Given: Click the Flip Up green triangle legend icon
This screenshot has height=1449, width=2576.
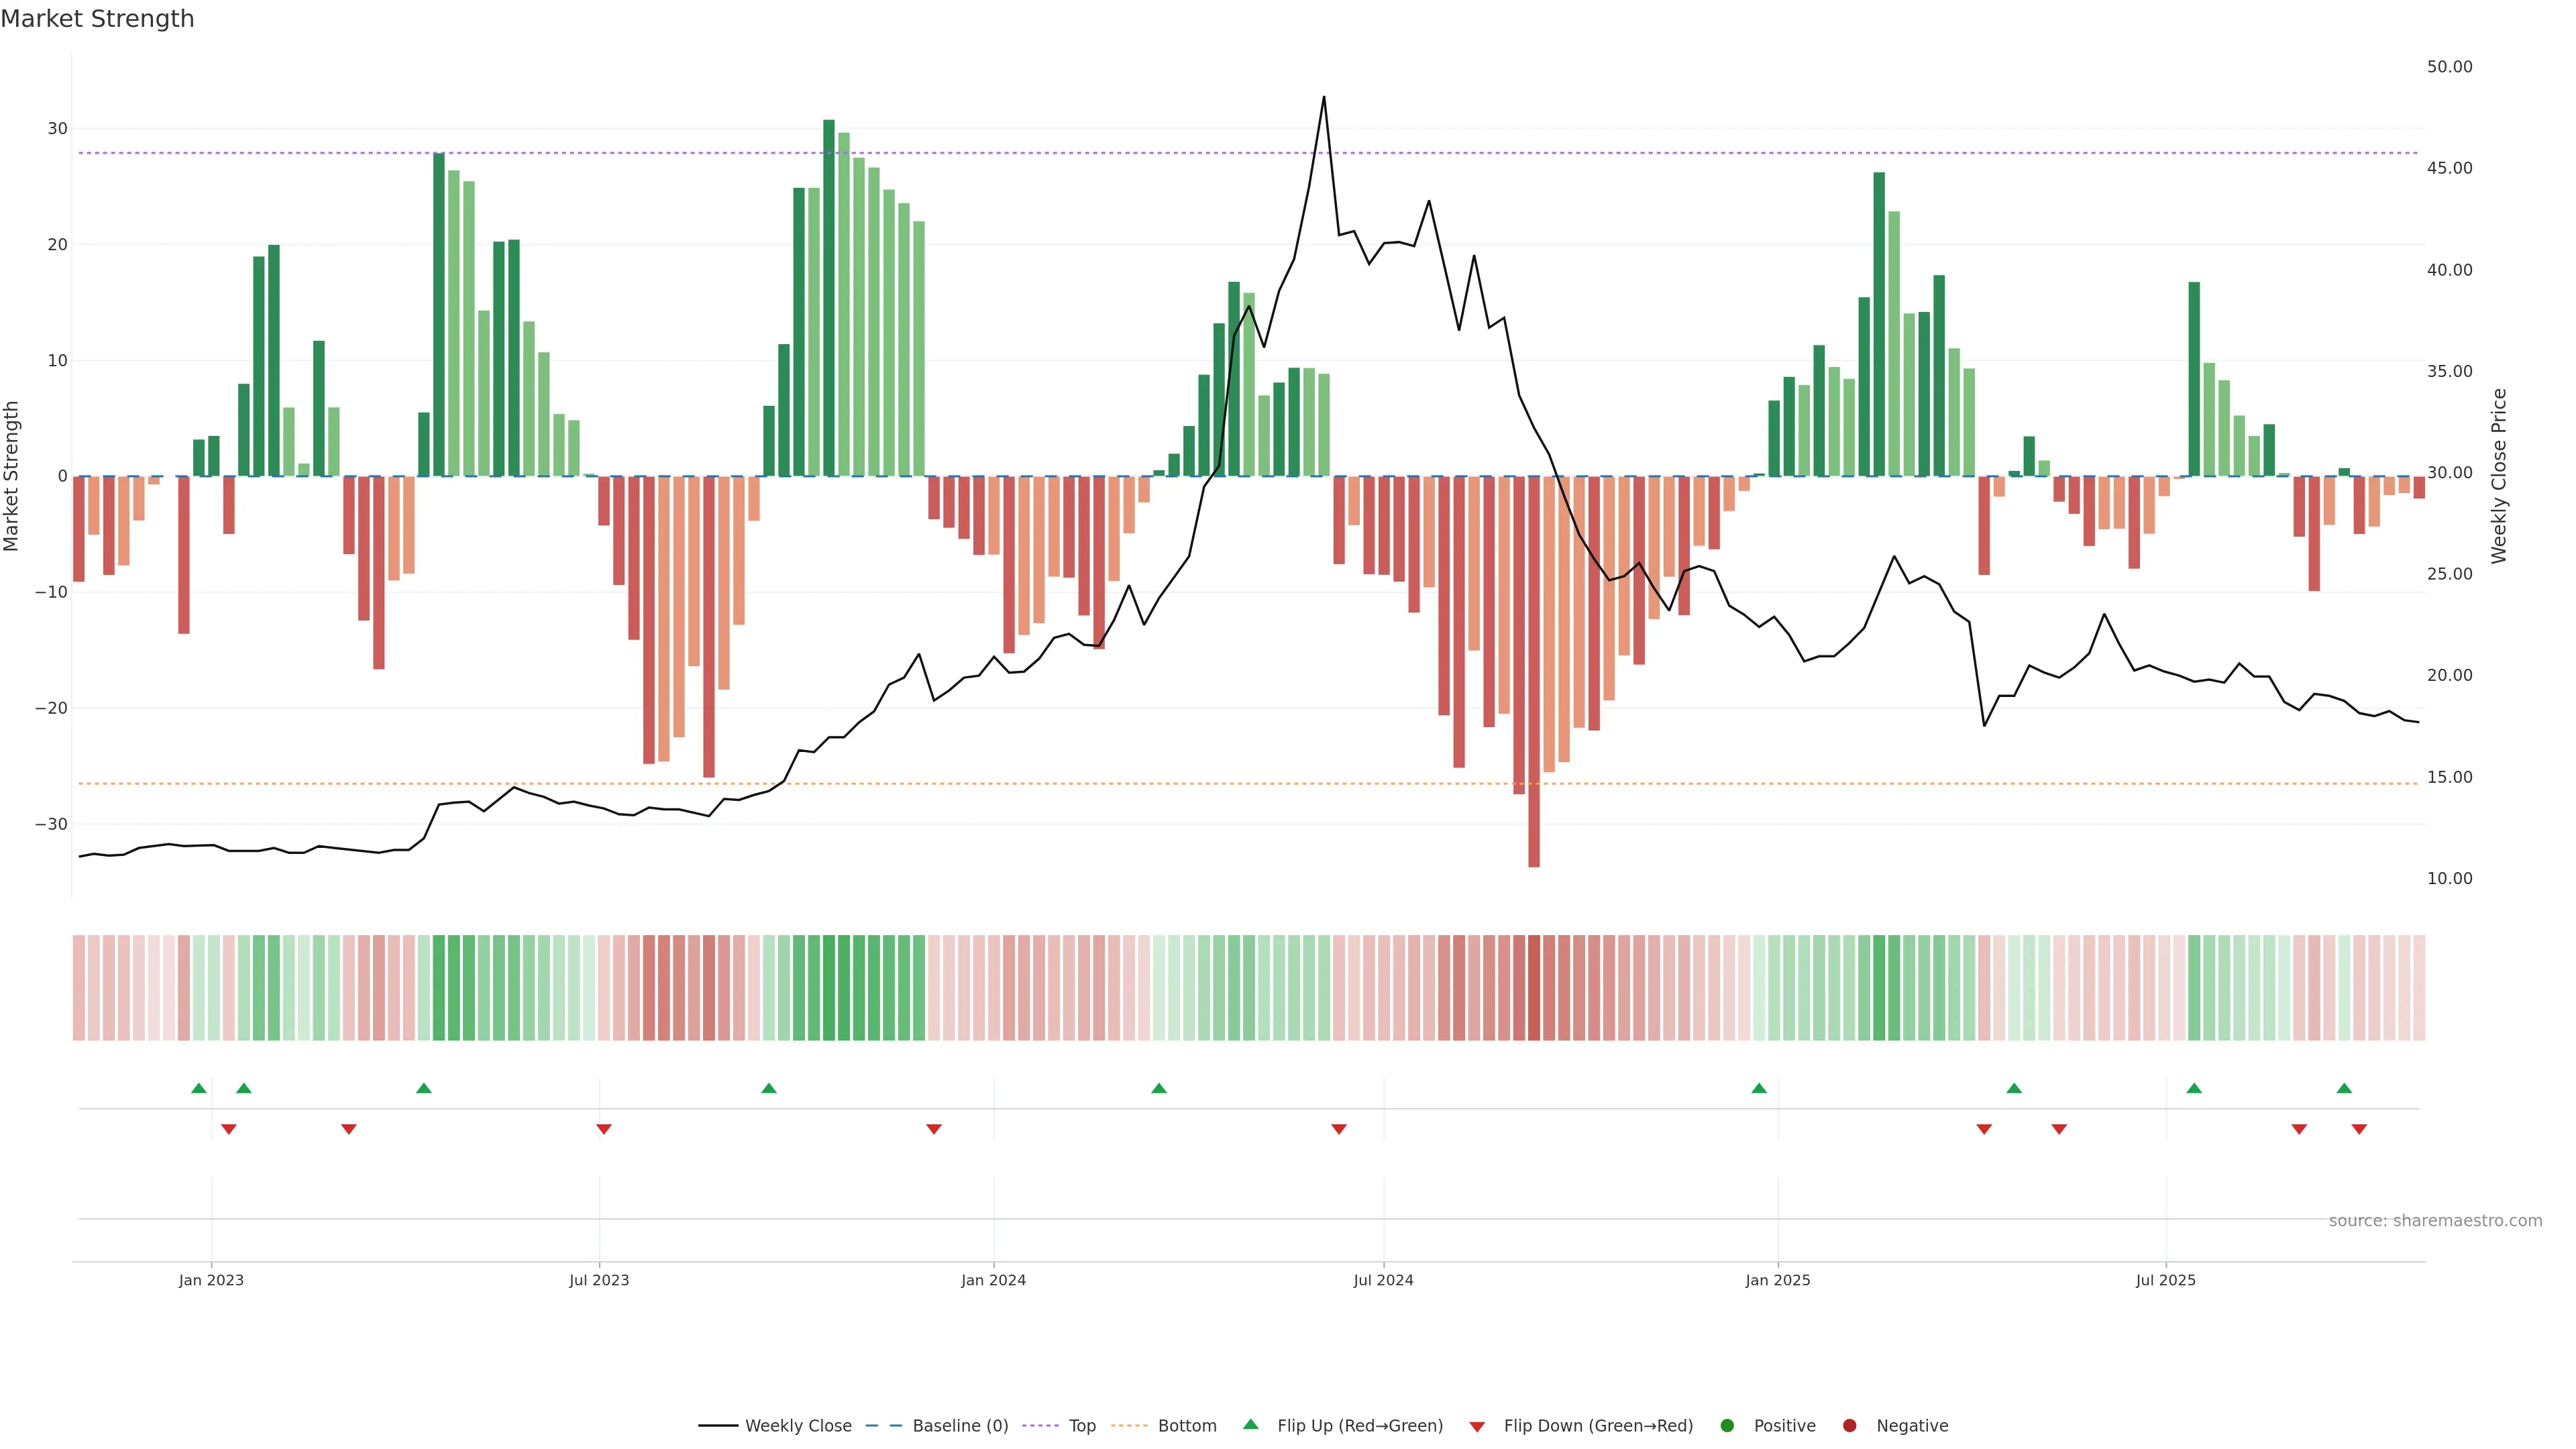Looking at the screenshot, I should [x=1250, y=1425].
